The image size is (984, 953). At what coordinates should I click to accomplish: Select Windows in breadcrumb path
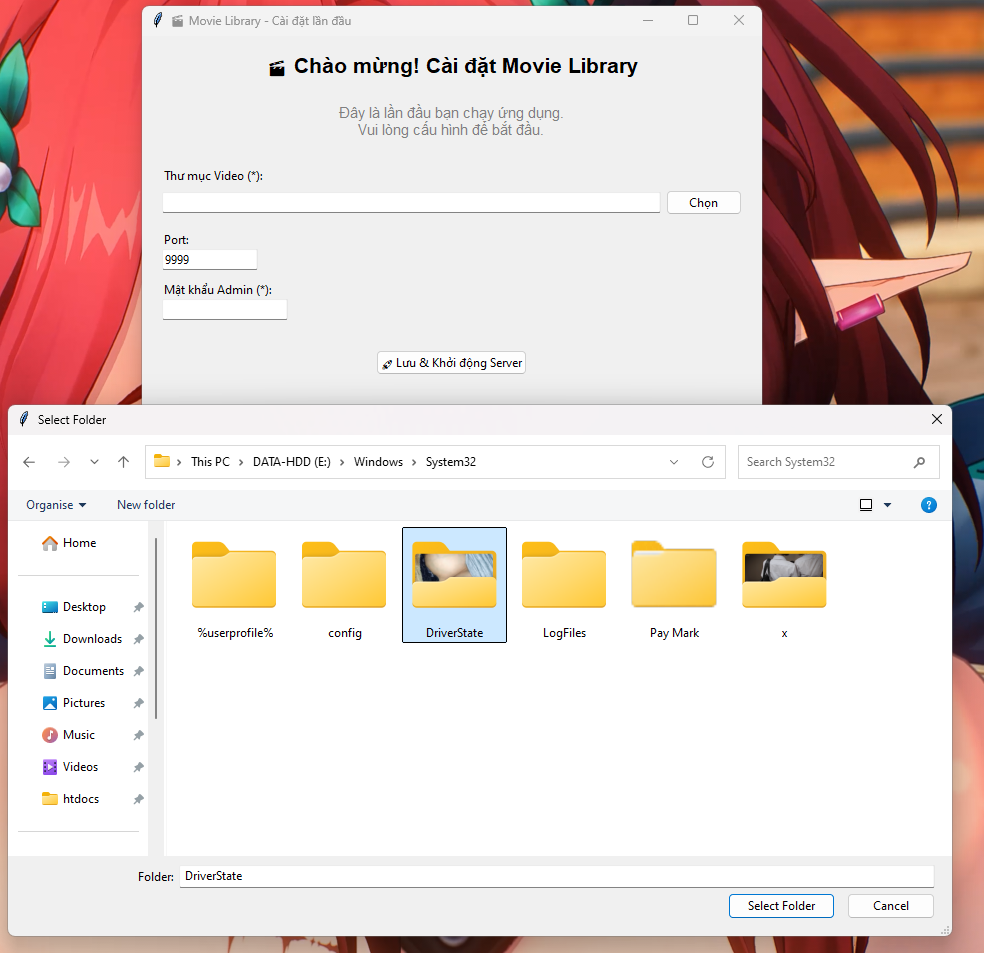click(378, 462)
